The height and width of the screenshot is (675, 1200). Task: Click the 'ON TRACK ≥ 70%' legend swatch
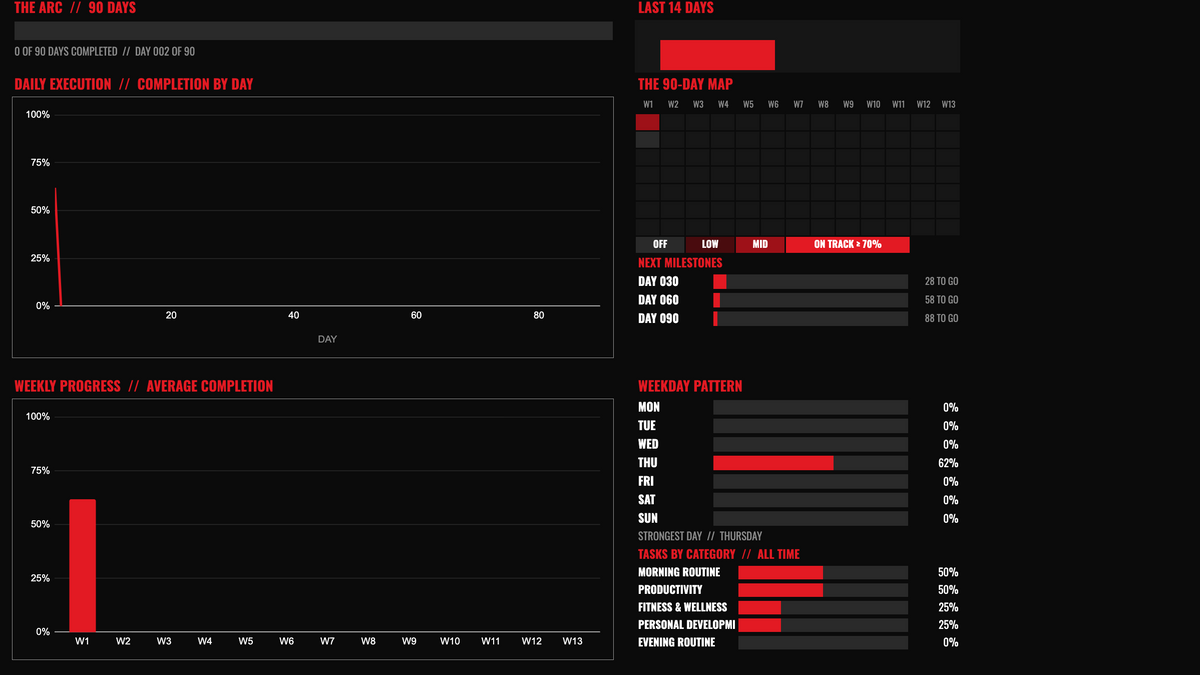(848, 244)
